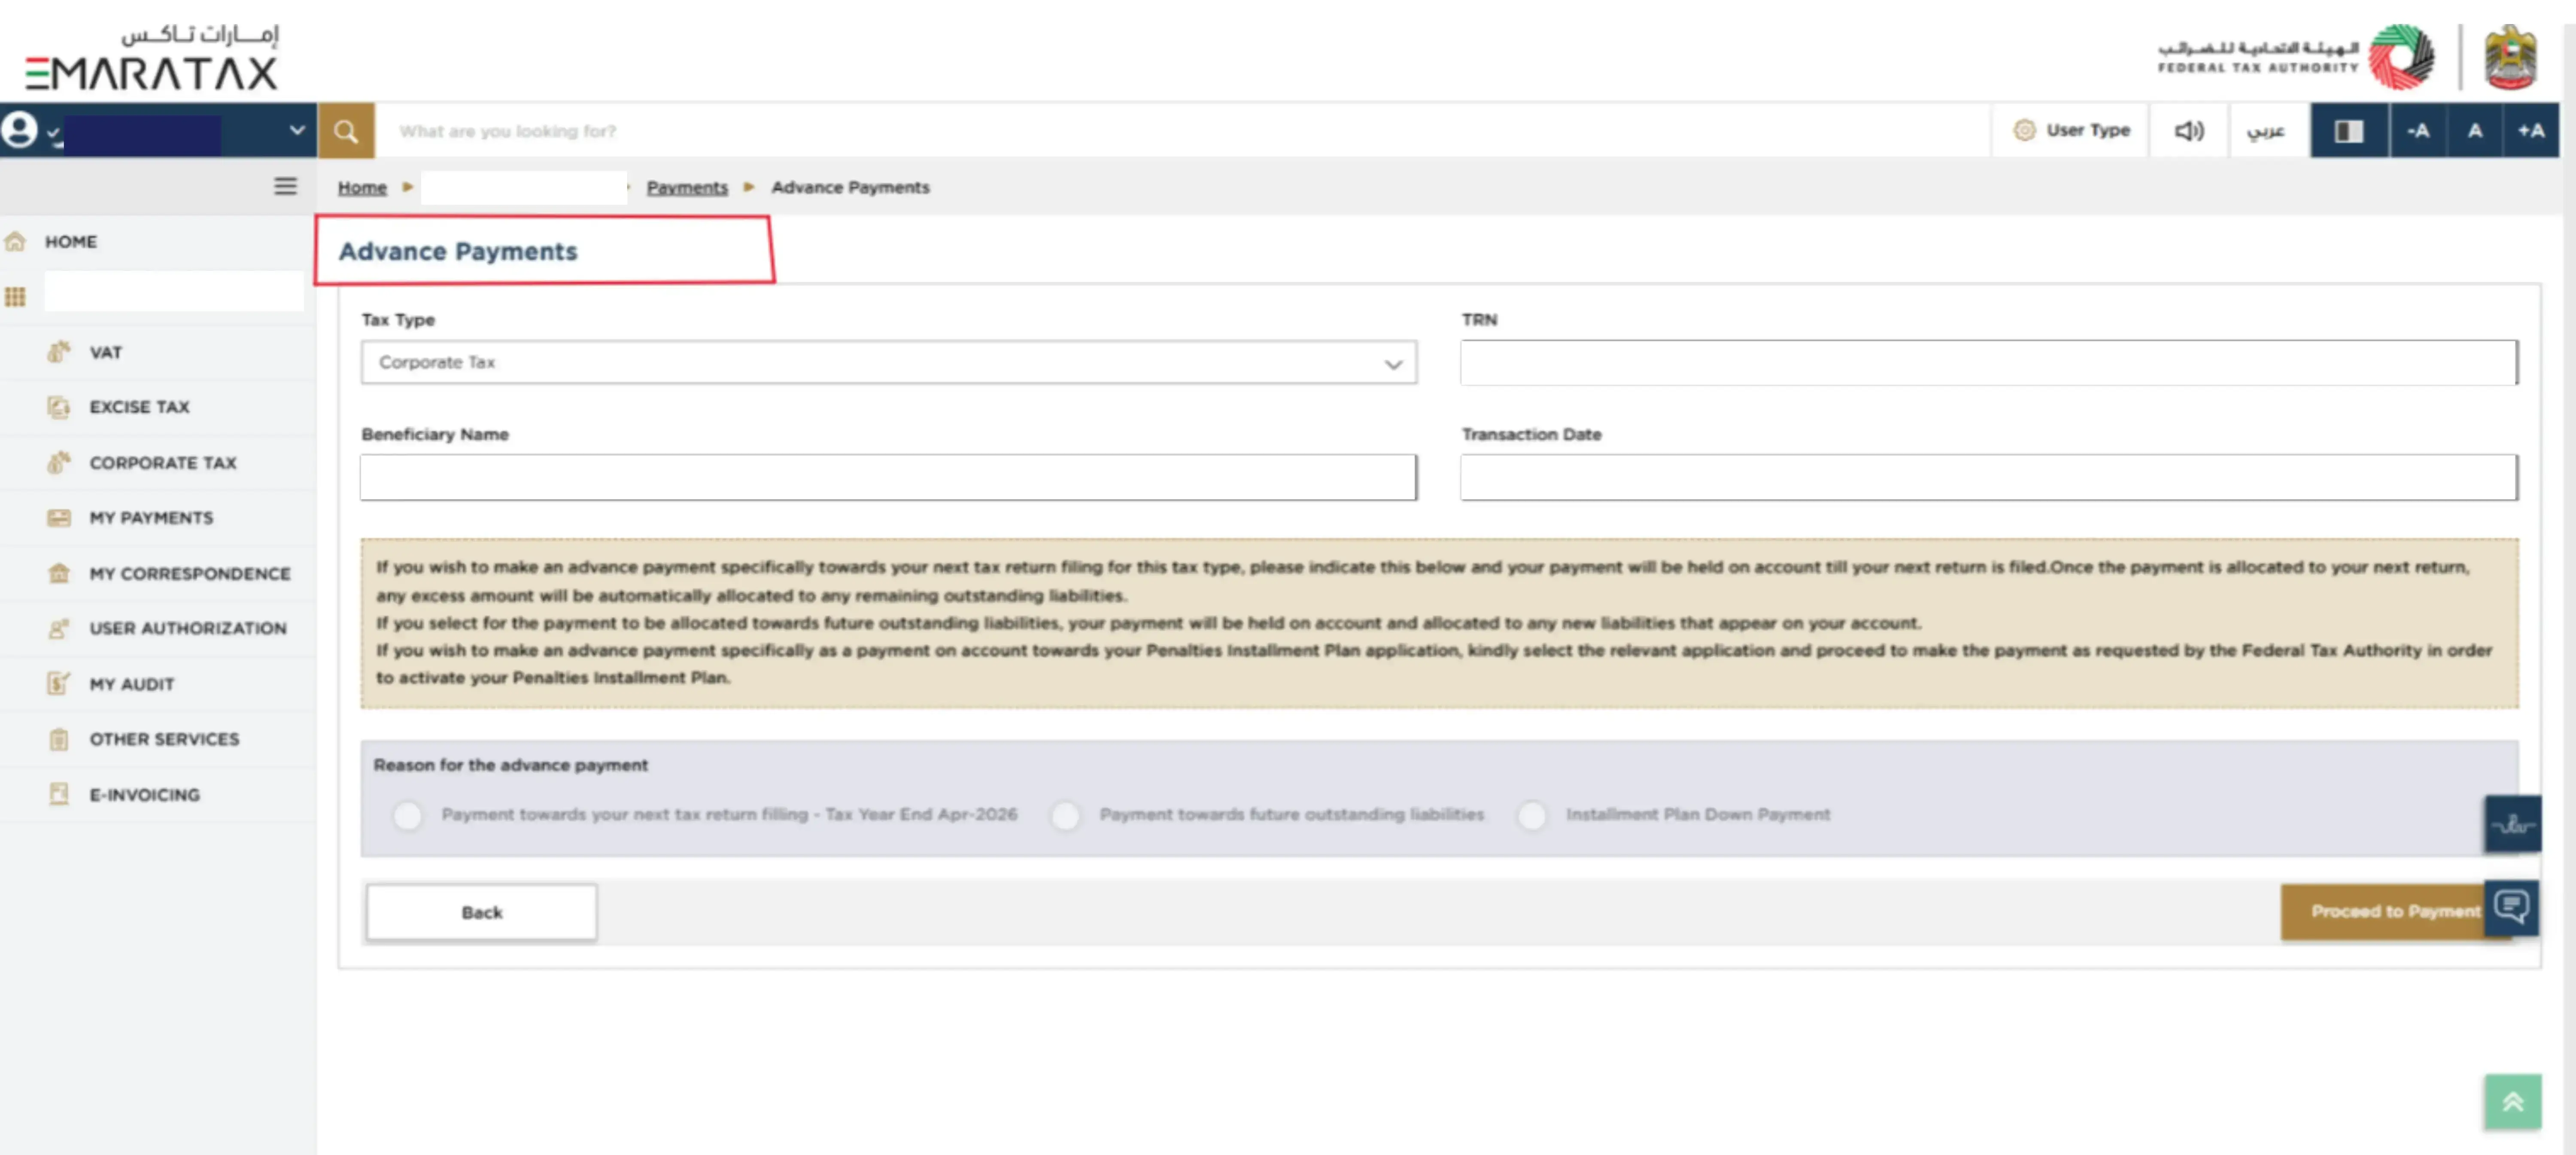Open the Excise Tax section
Viewport: 2576px width, 1155px height.
139,407
